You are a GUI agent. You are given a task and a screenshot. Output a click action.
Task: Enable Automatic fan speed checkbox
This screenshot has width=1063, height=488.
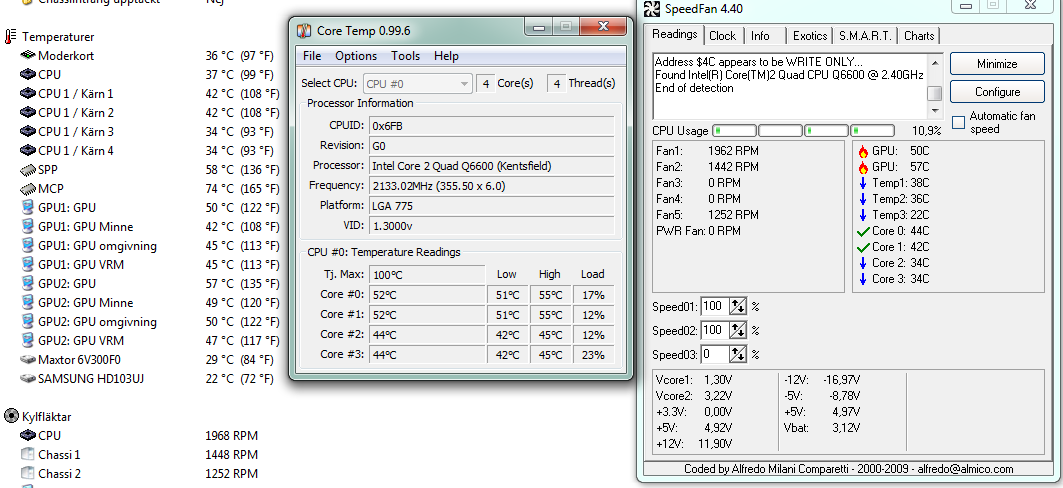click(959, 122)
